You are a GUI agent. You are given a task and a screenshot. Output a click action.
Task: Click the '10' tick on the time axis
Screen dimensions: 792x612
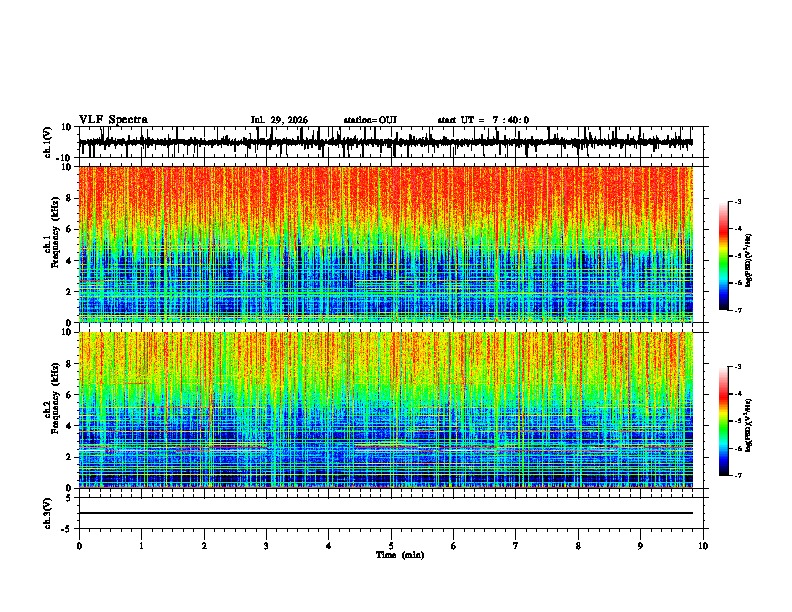click(703, 546)
